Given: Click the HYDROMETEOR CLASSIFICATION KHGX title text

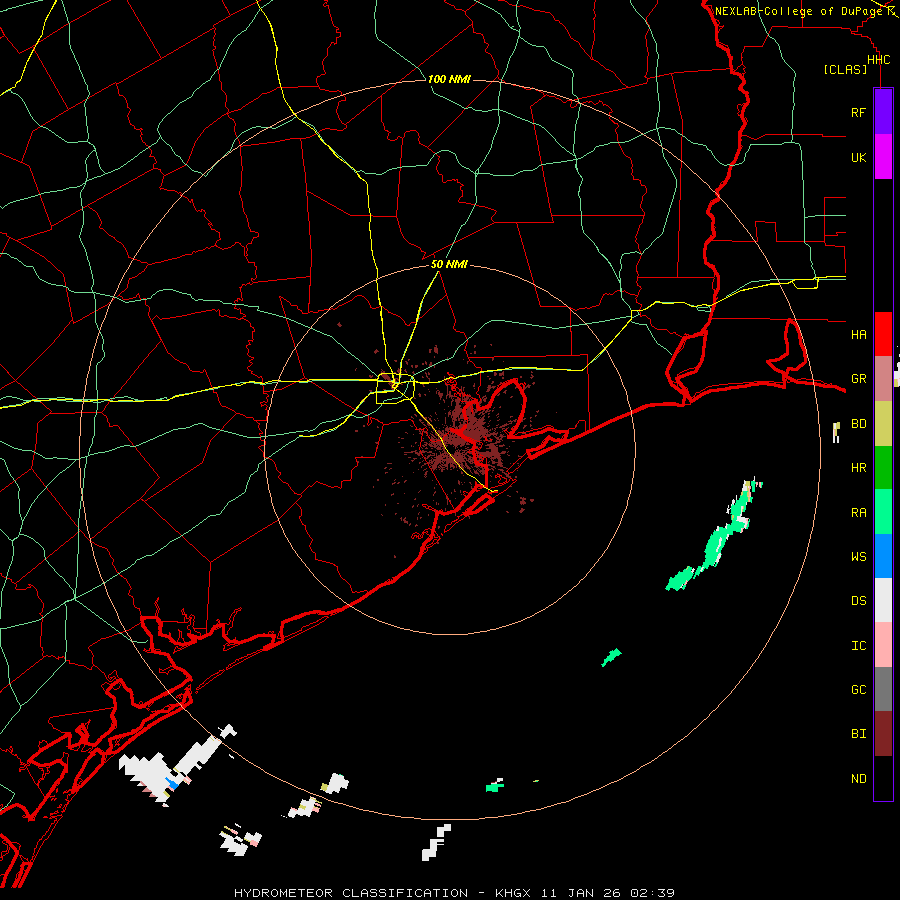Looking at the screenshot, I should 454,893.
